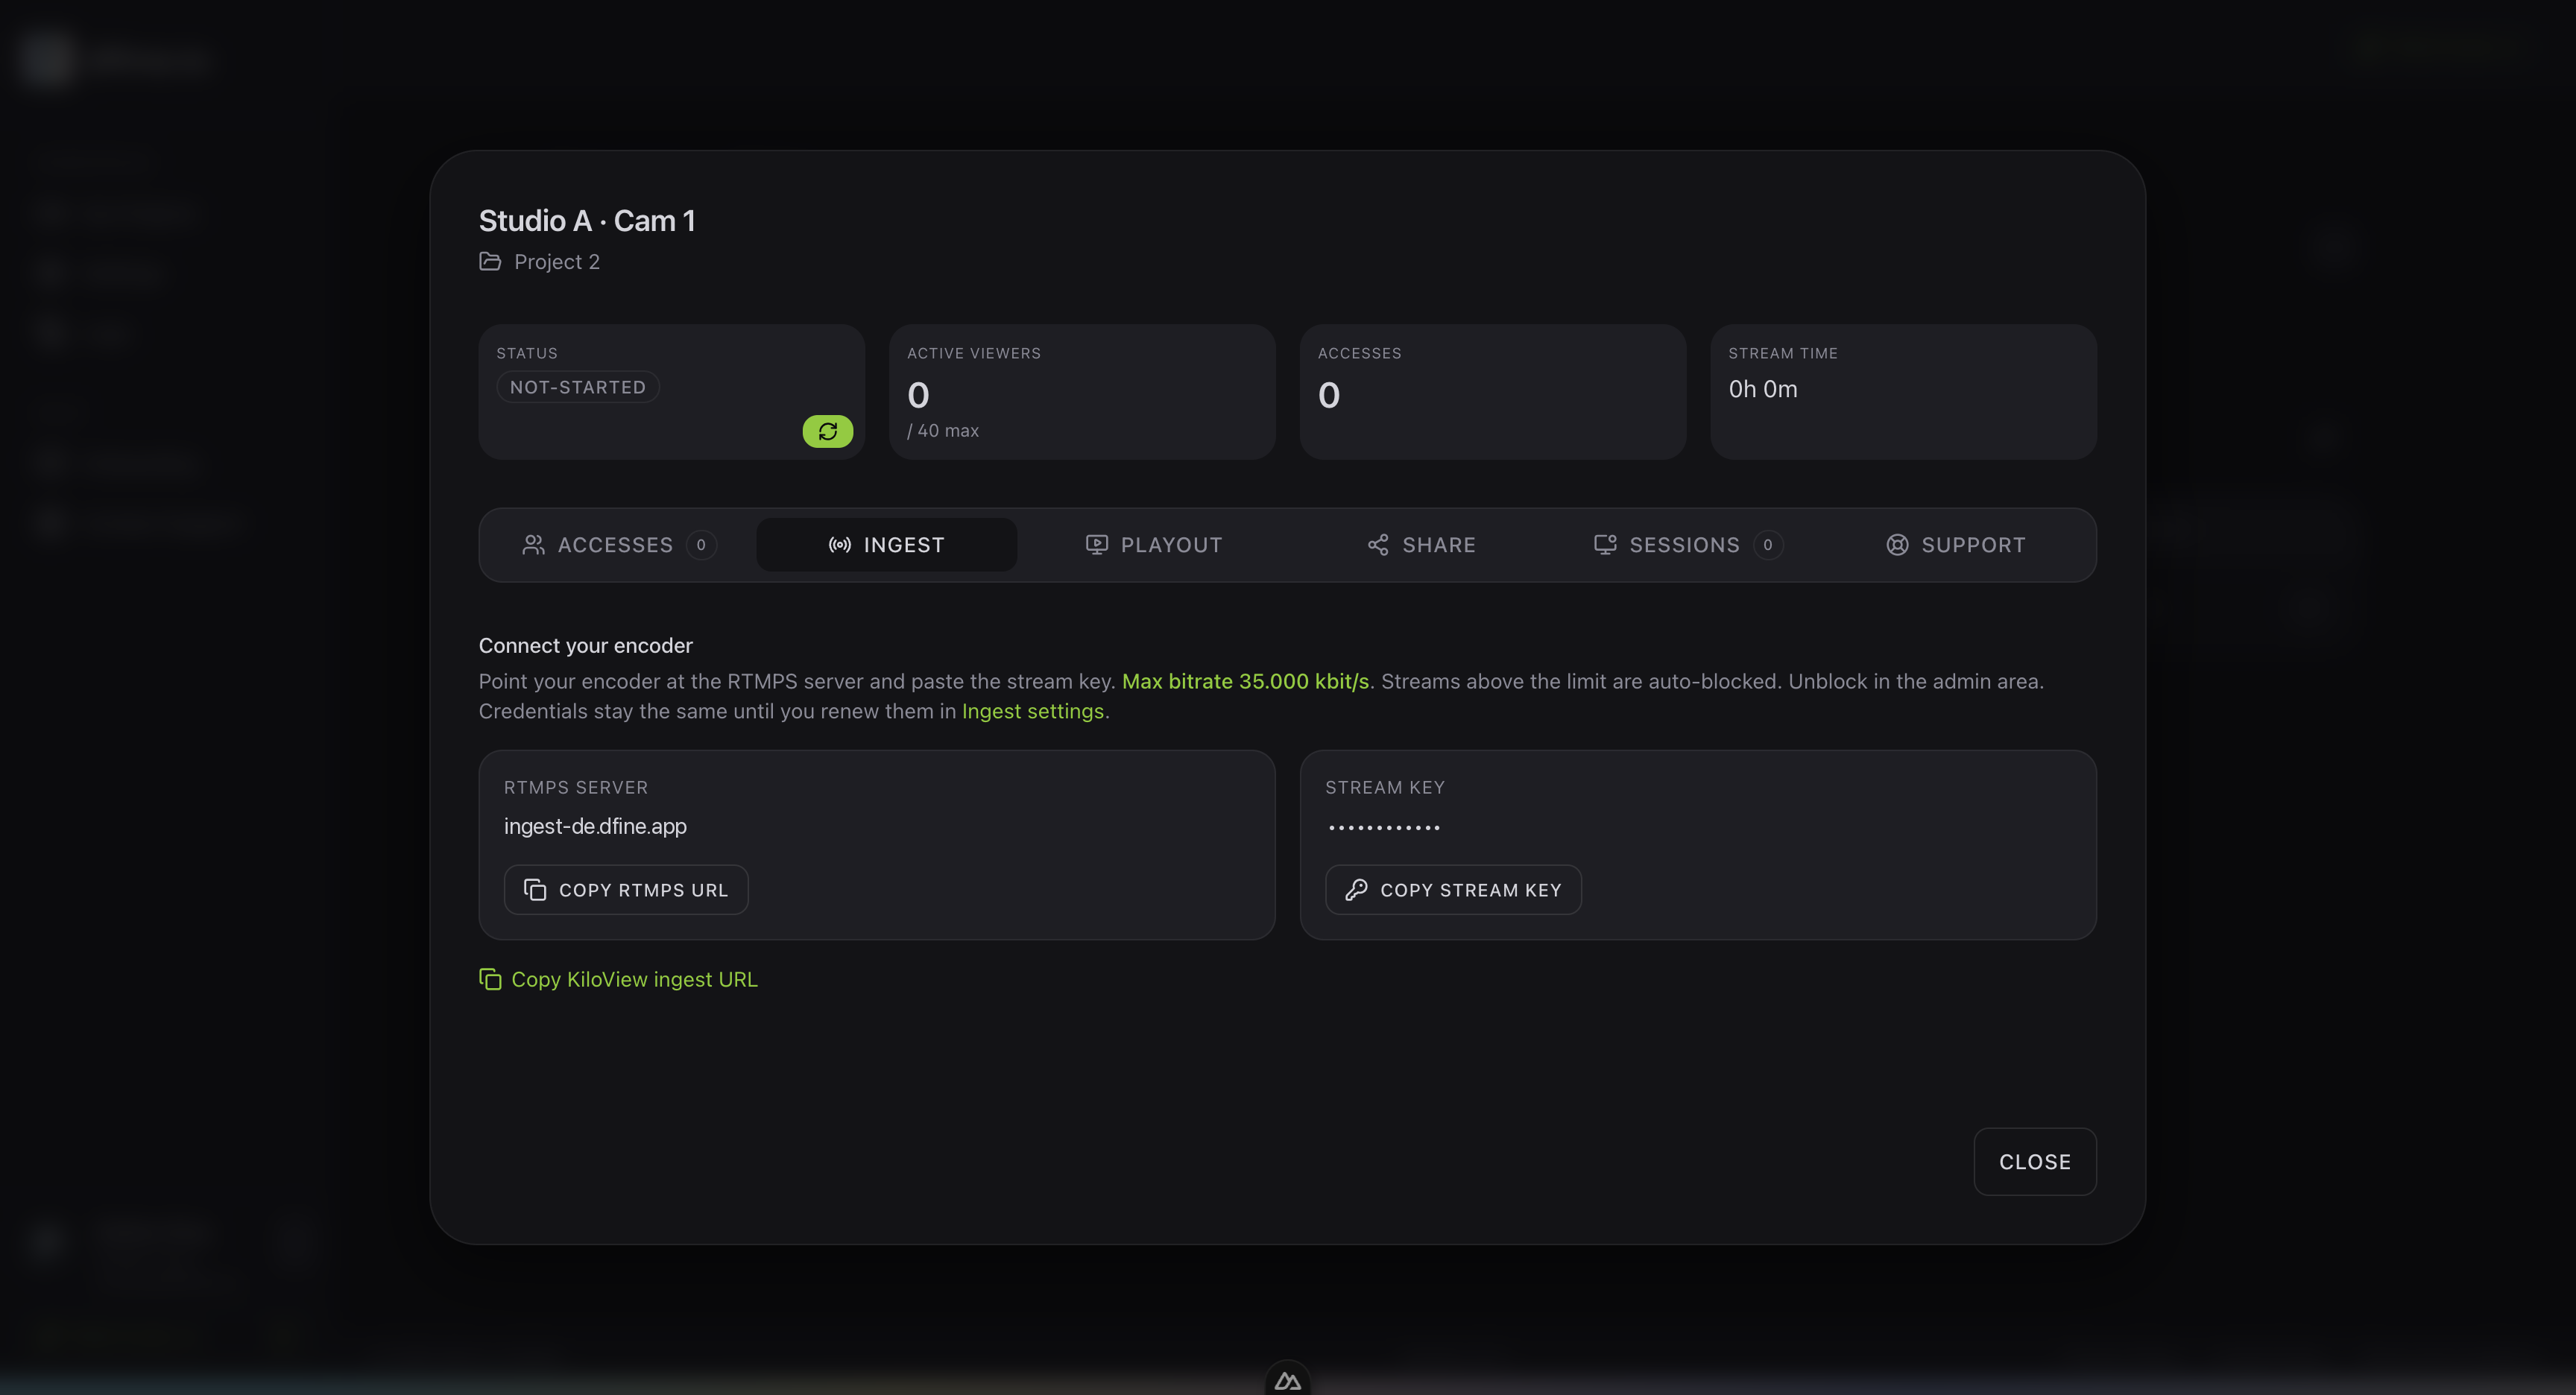Image resolution: width=2576 pixels, height=1395 pixels.
Task: Click the Nuxt devtools icon at bottom
Action: point(1288,1381)
